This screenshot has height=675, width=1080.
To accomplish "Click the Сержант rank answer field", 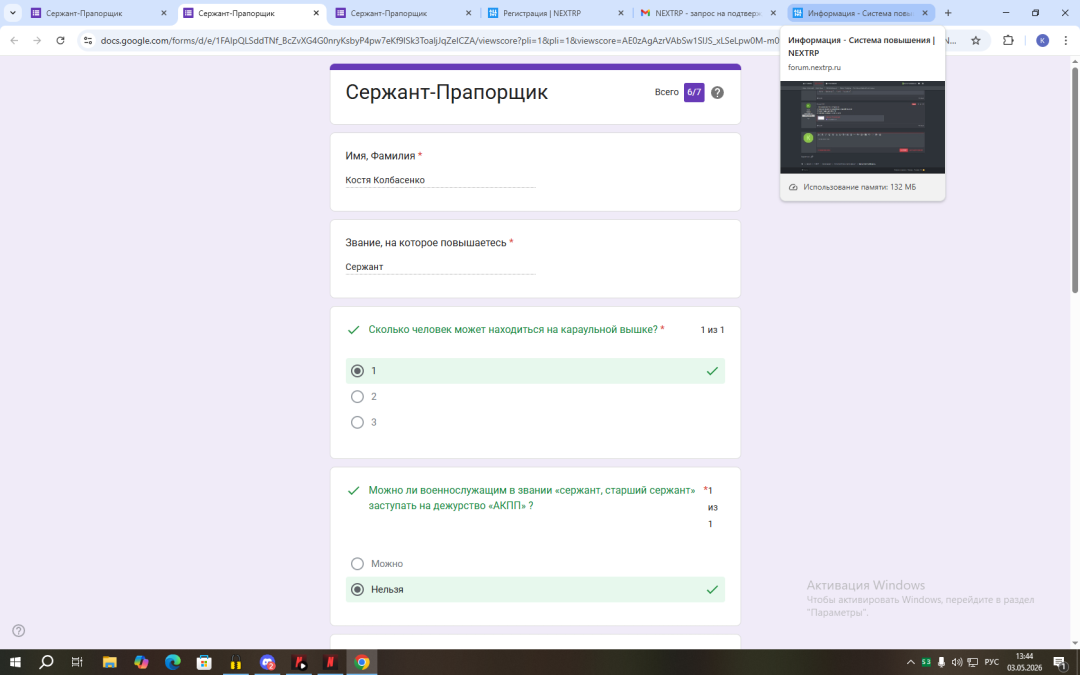I will (440, 267).
